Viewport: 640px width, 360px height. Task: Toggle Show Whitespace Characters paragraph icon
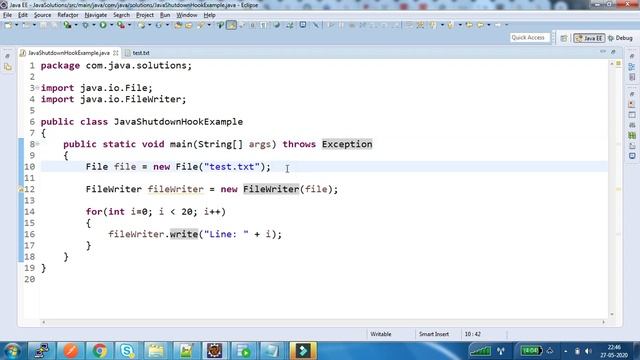coord(263,25)
